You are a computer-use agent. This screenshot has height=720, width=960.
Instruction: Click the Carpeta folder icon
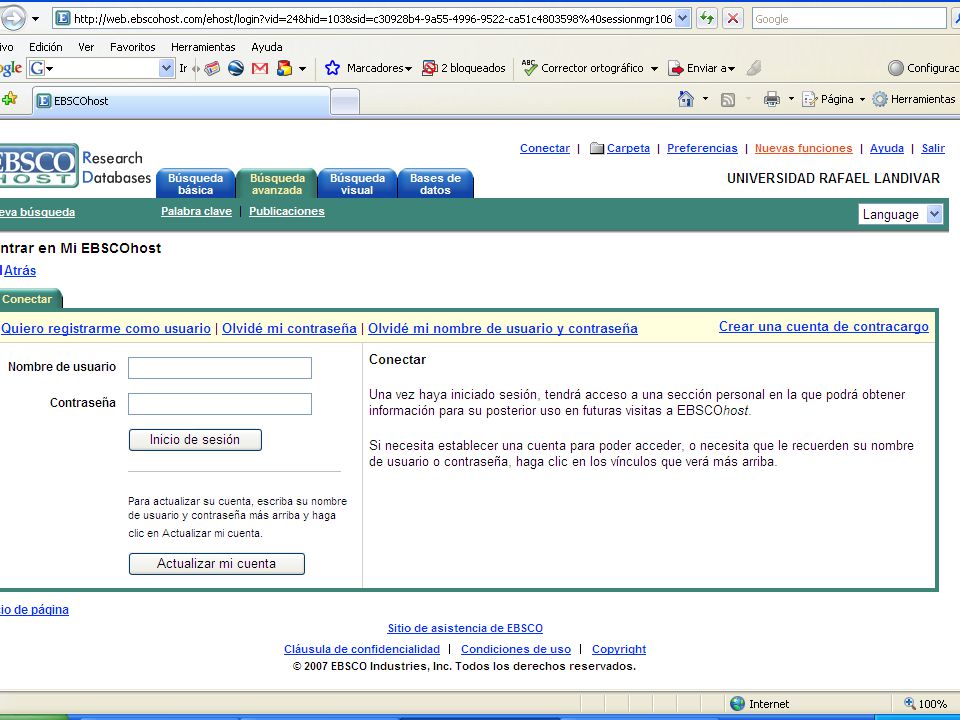coord(596,148)
